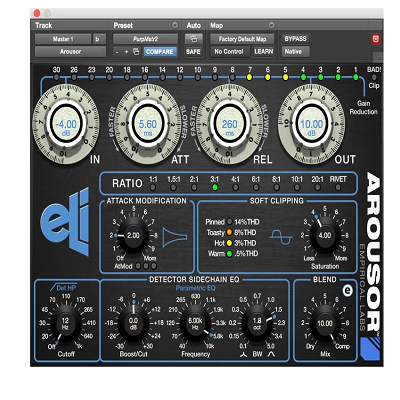Image resolution: width=400 pixels, height=400 pixels.
Task: Click the Parametric EQ mode label
Action: click(196, 288)
